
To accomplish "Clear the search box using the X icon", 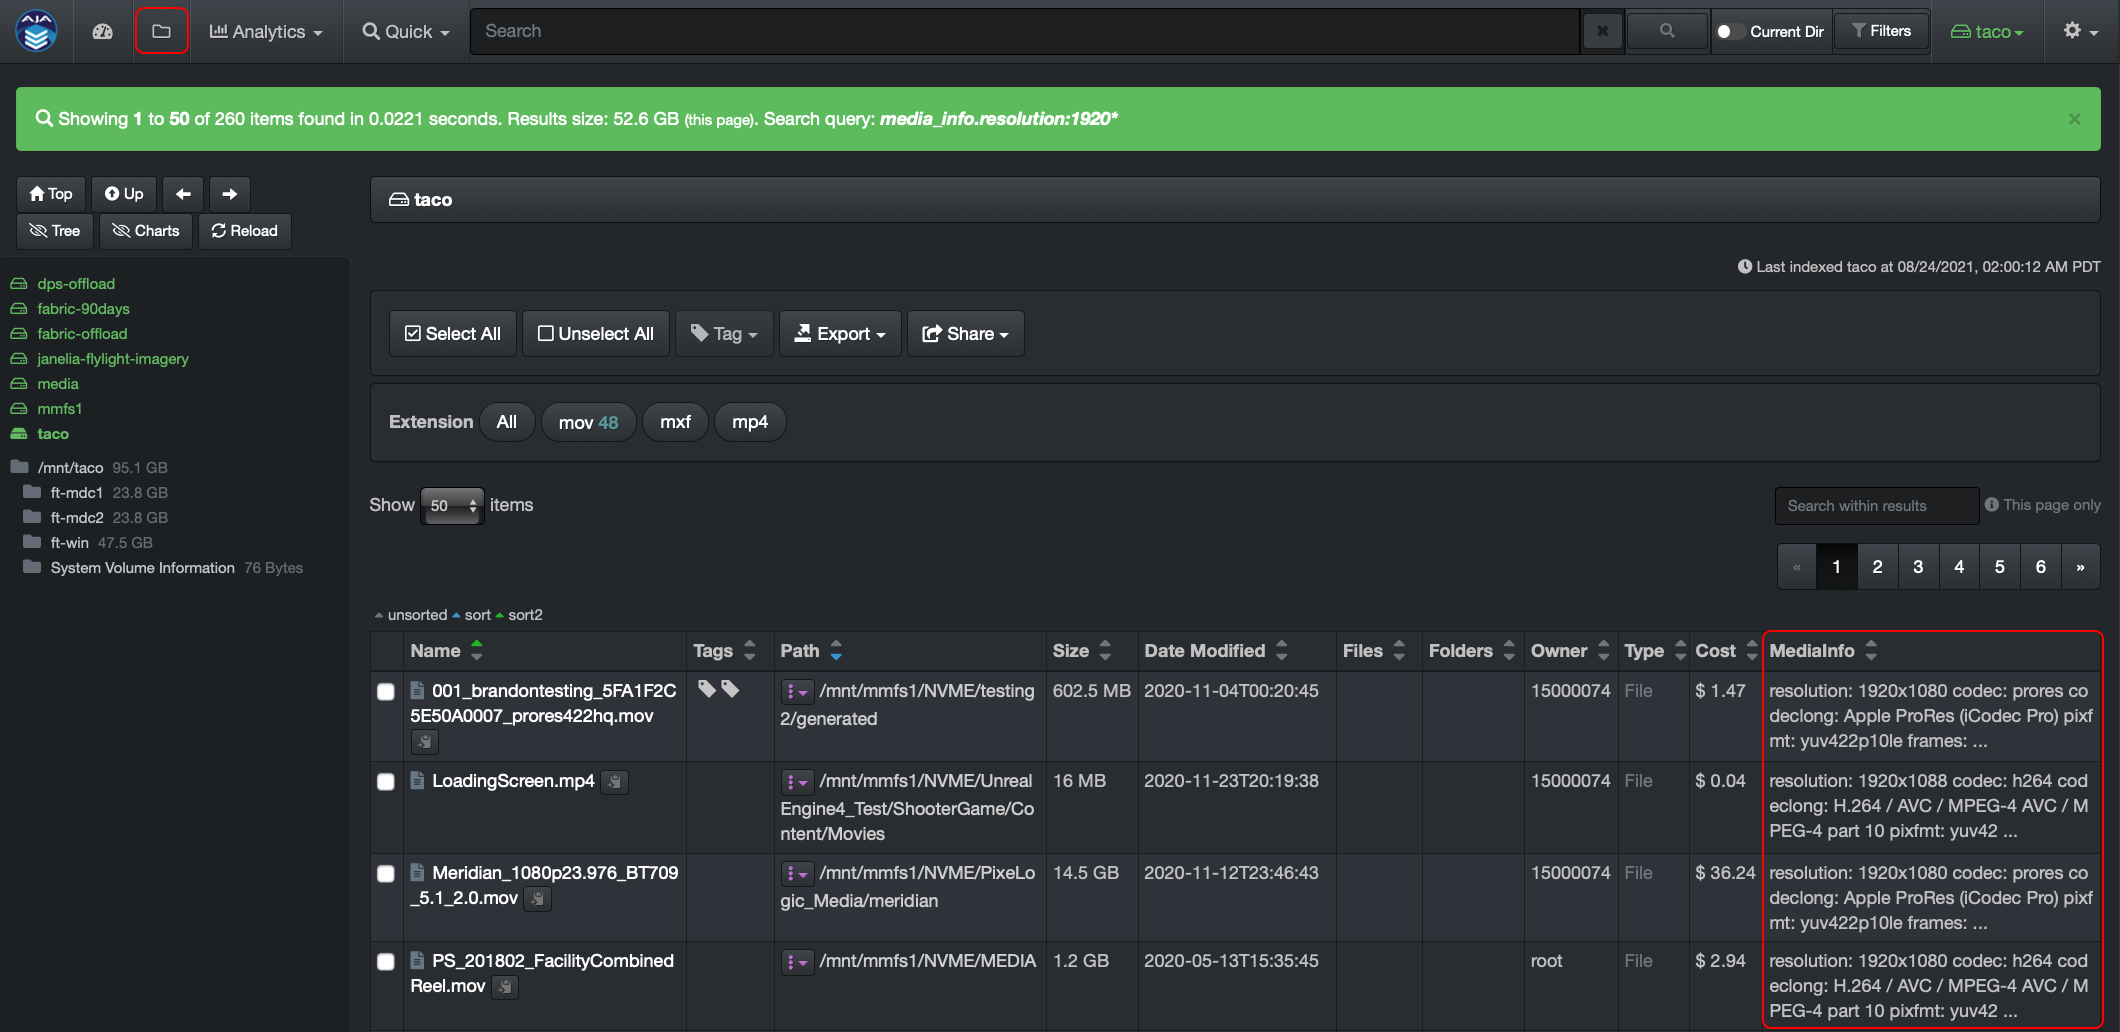I will point(1602,31).
